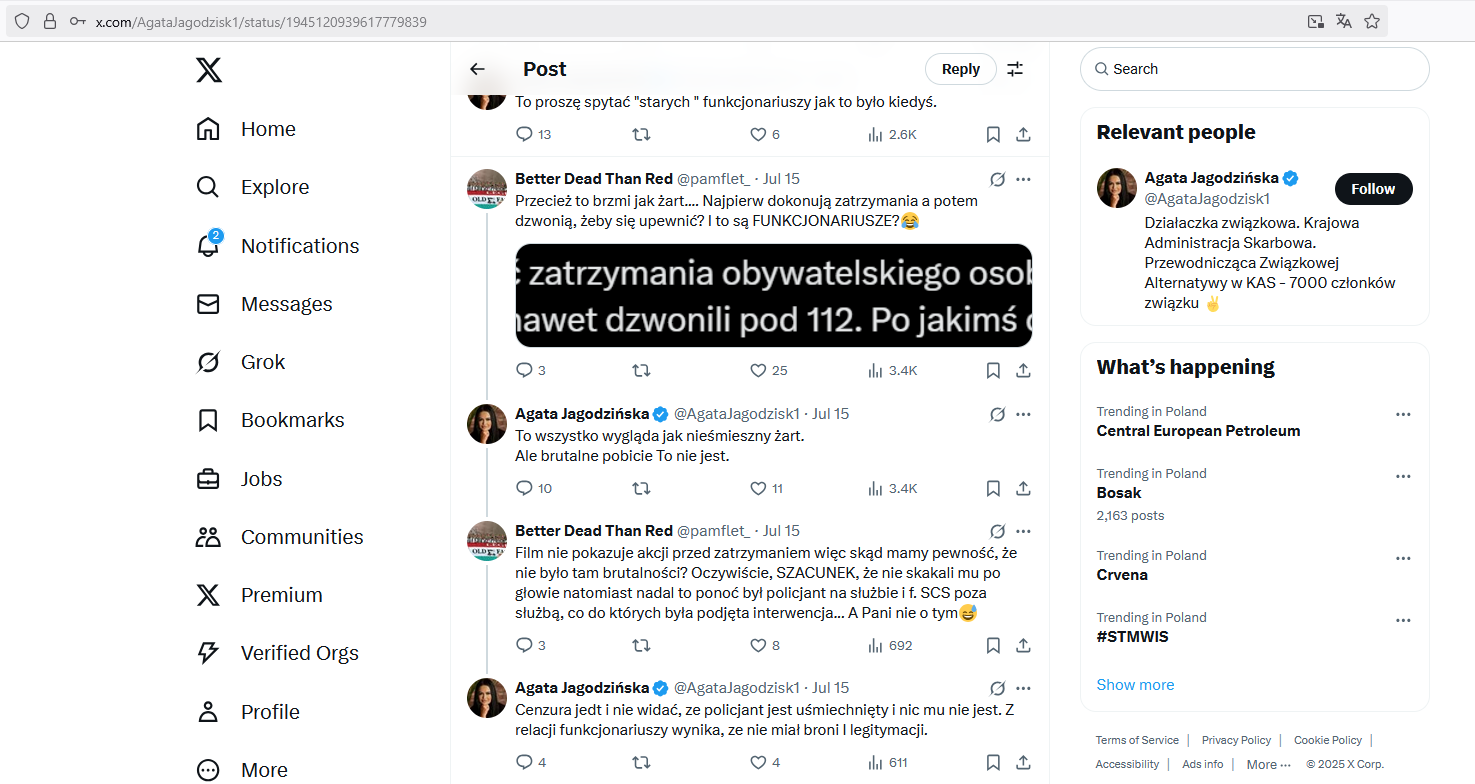This screenshot has width=1475, height=784.
Task: Click the browser translate page icon
Action: [1344, 21]
